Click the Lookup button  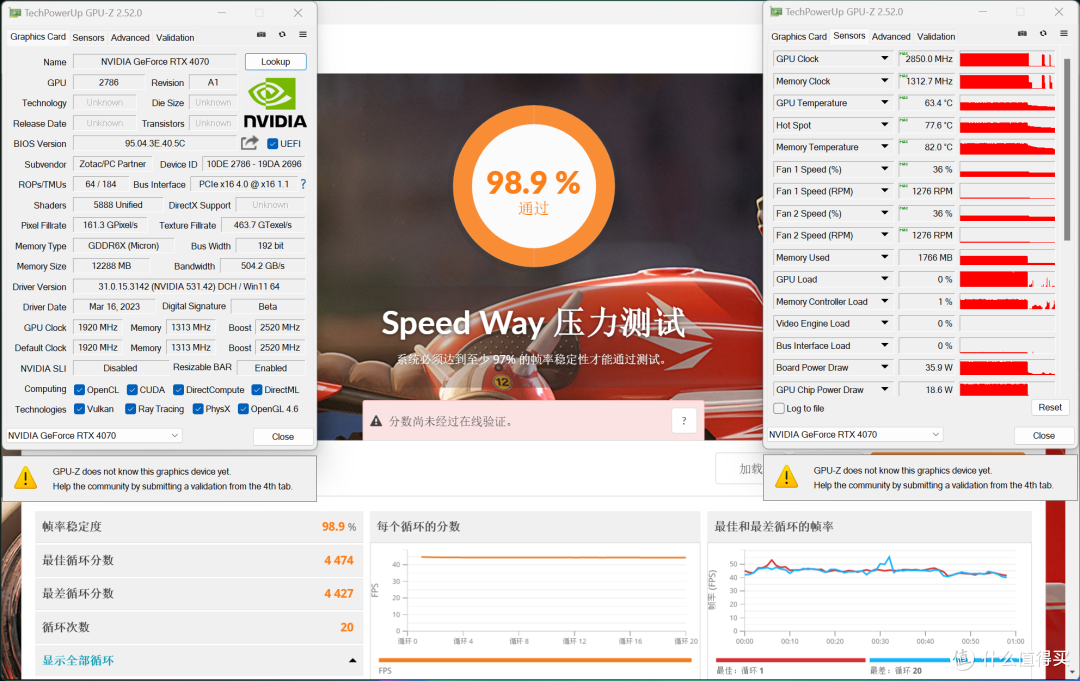click(276, 61)
